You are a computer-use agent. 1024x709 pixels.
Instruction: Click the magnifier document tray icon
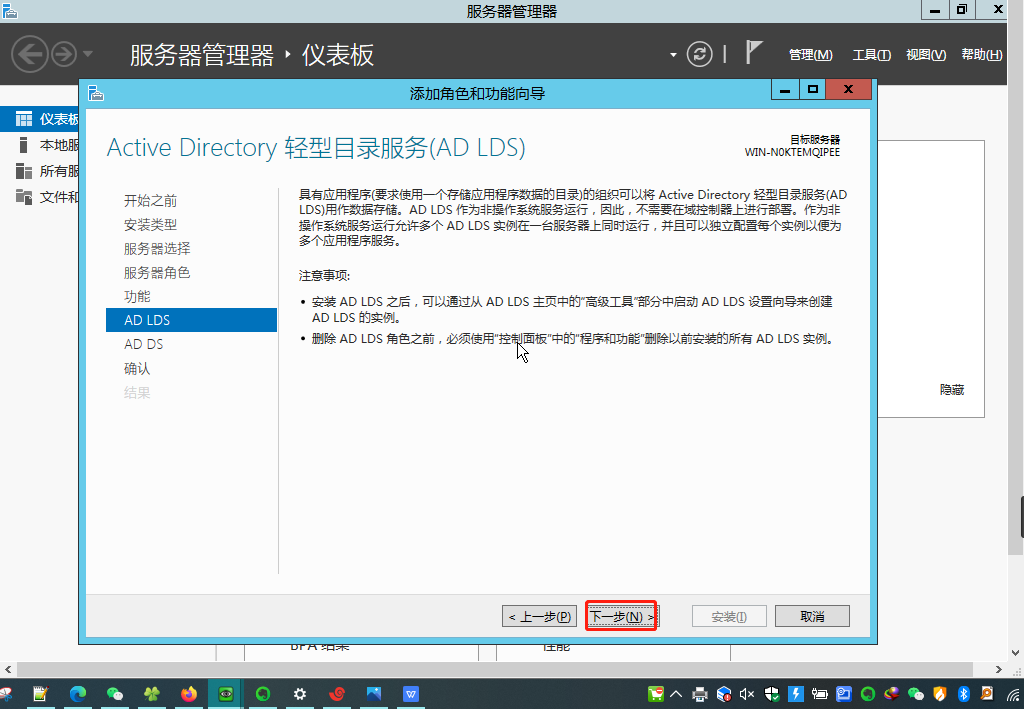tap(987, 694)
